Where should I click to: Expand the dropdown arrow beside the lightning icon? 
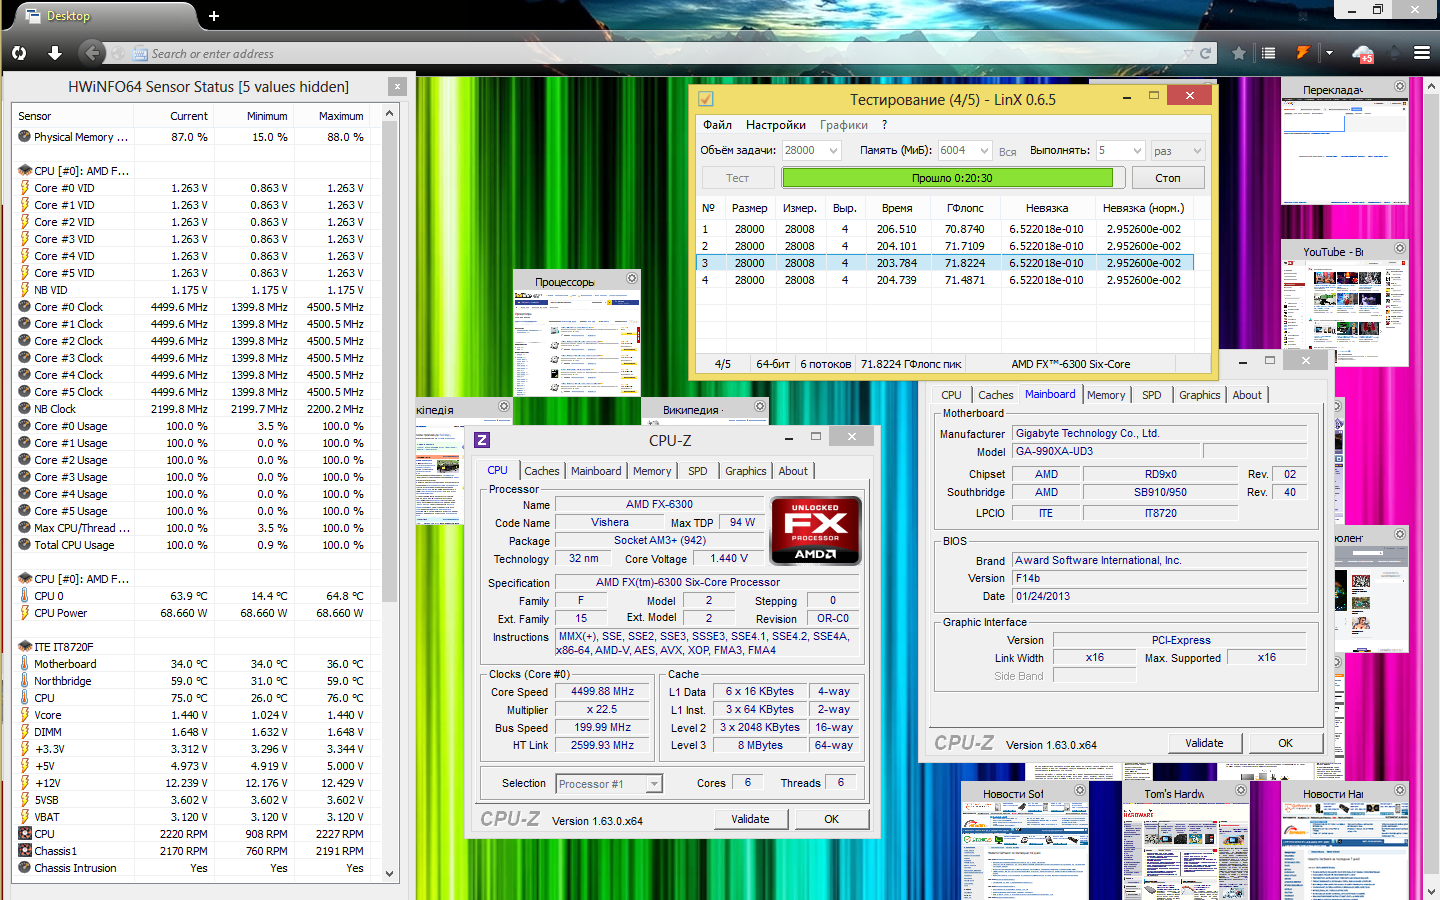[1329, 53]
